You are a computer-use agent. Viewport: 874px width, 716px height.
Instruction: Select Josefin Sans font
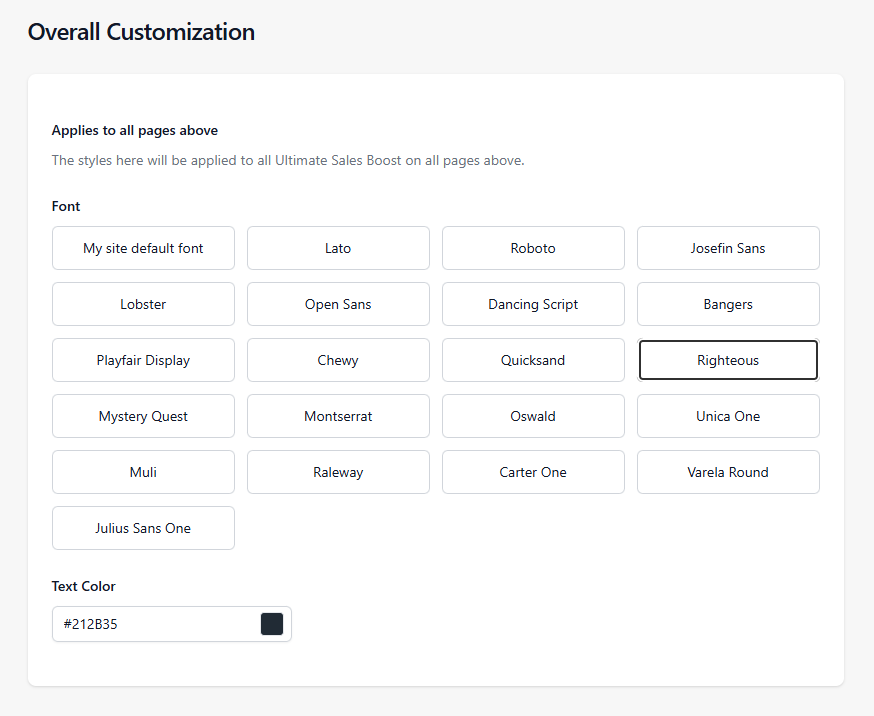(729, 248)
